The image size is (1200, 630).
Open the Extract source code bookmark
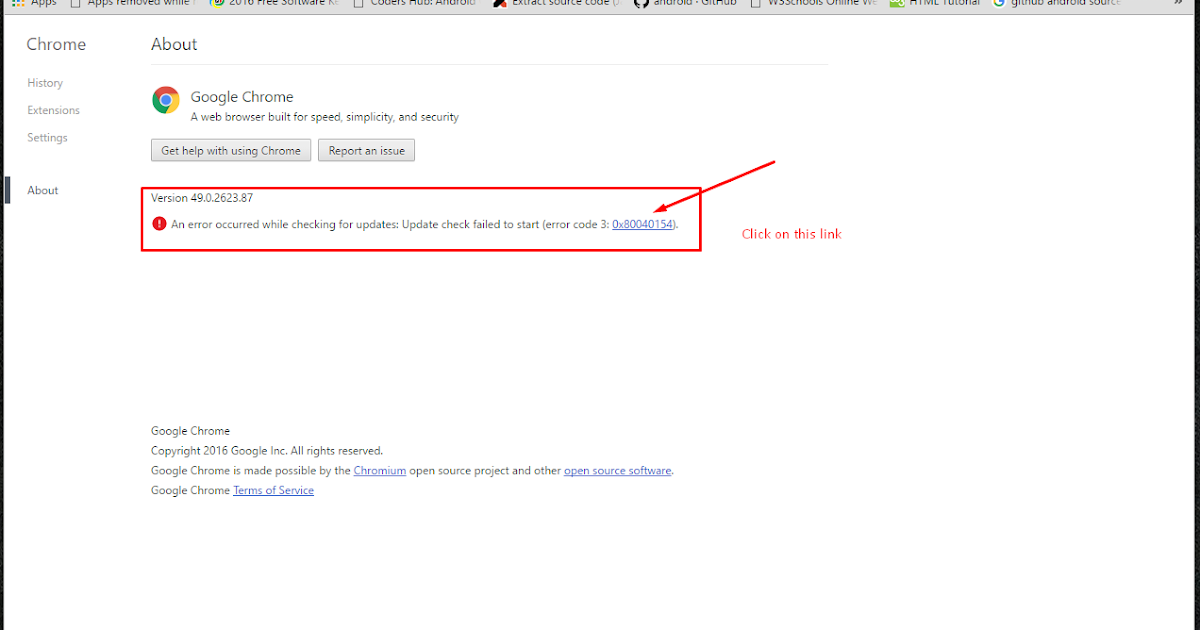pyautogui.click(x=558, y=4)
